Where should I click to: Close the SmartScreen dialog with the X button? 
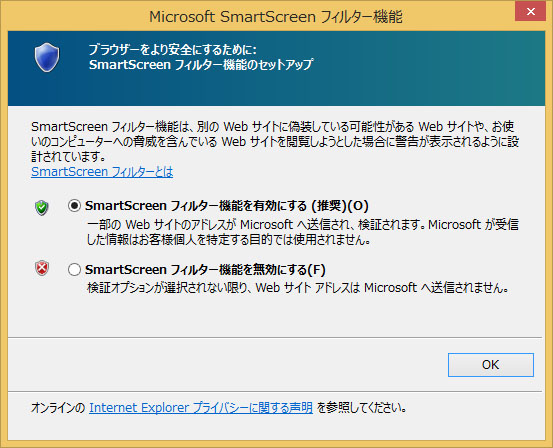[x=530, y=11]
